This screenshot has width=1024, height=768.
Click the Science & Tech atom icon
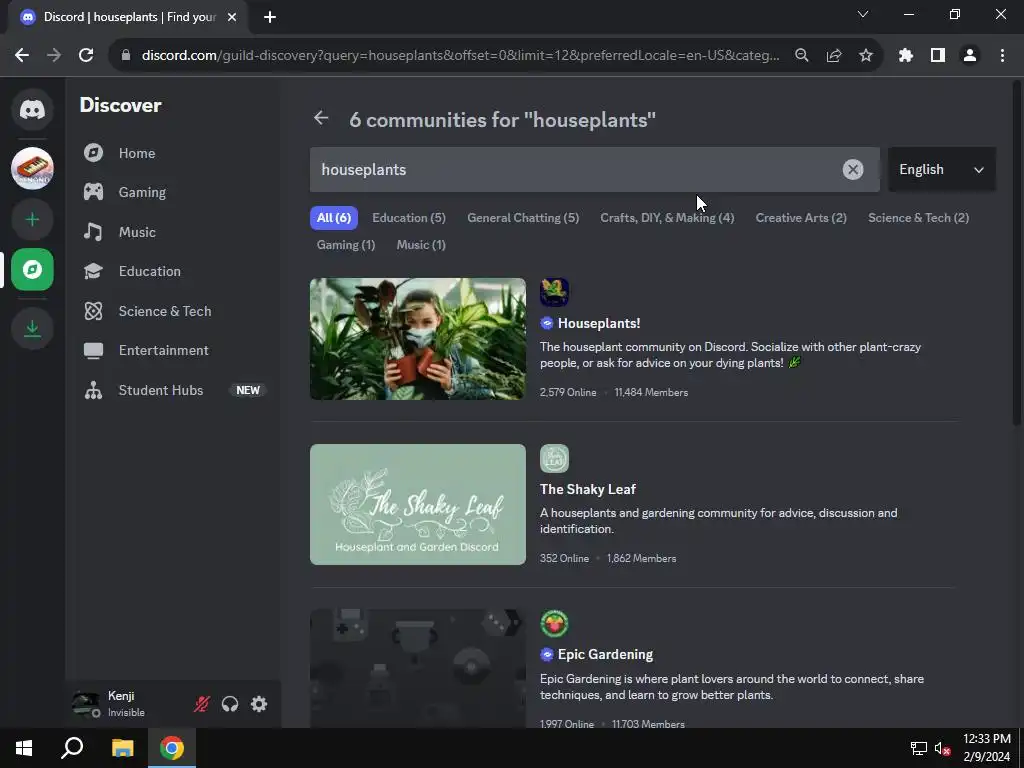click(93, 311)
